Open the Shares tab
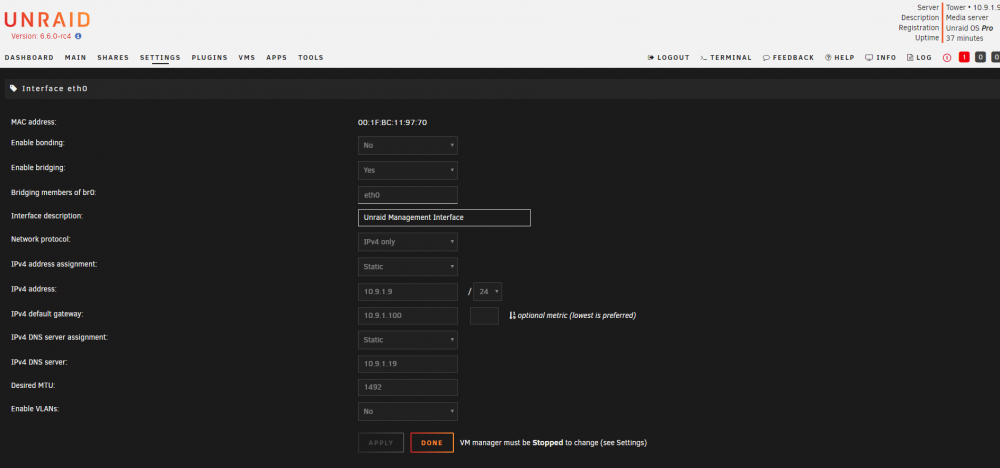The width and height of the screenshot is (1000, 468). tap(113, 57)
